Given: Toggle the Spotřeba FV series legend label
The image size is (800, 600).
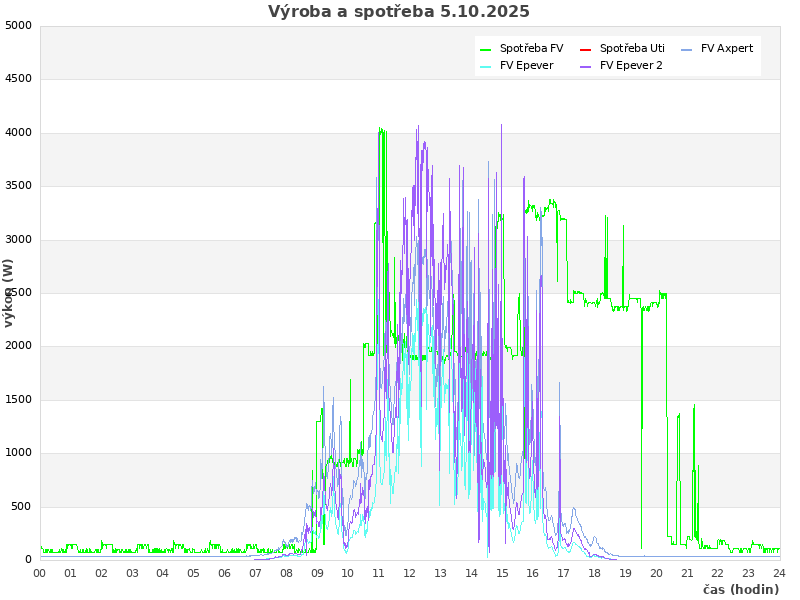Looking at the screenshot, I should (531, 49).
